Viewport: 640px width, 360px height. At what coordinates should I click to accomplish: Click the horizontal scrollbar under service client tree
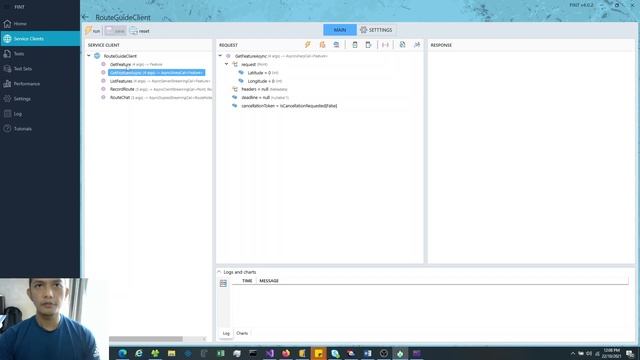(x=146, y=339)
